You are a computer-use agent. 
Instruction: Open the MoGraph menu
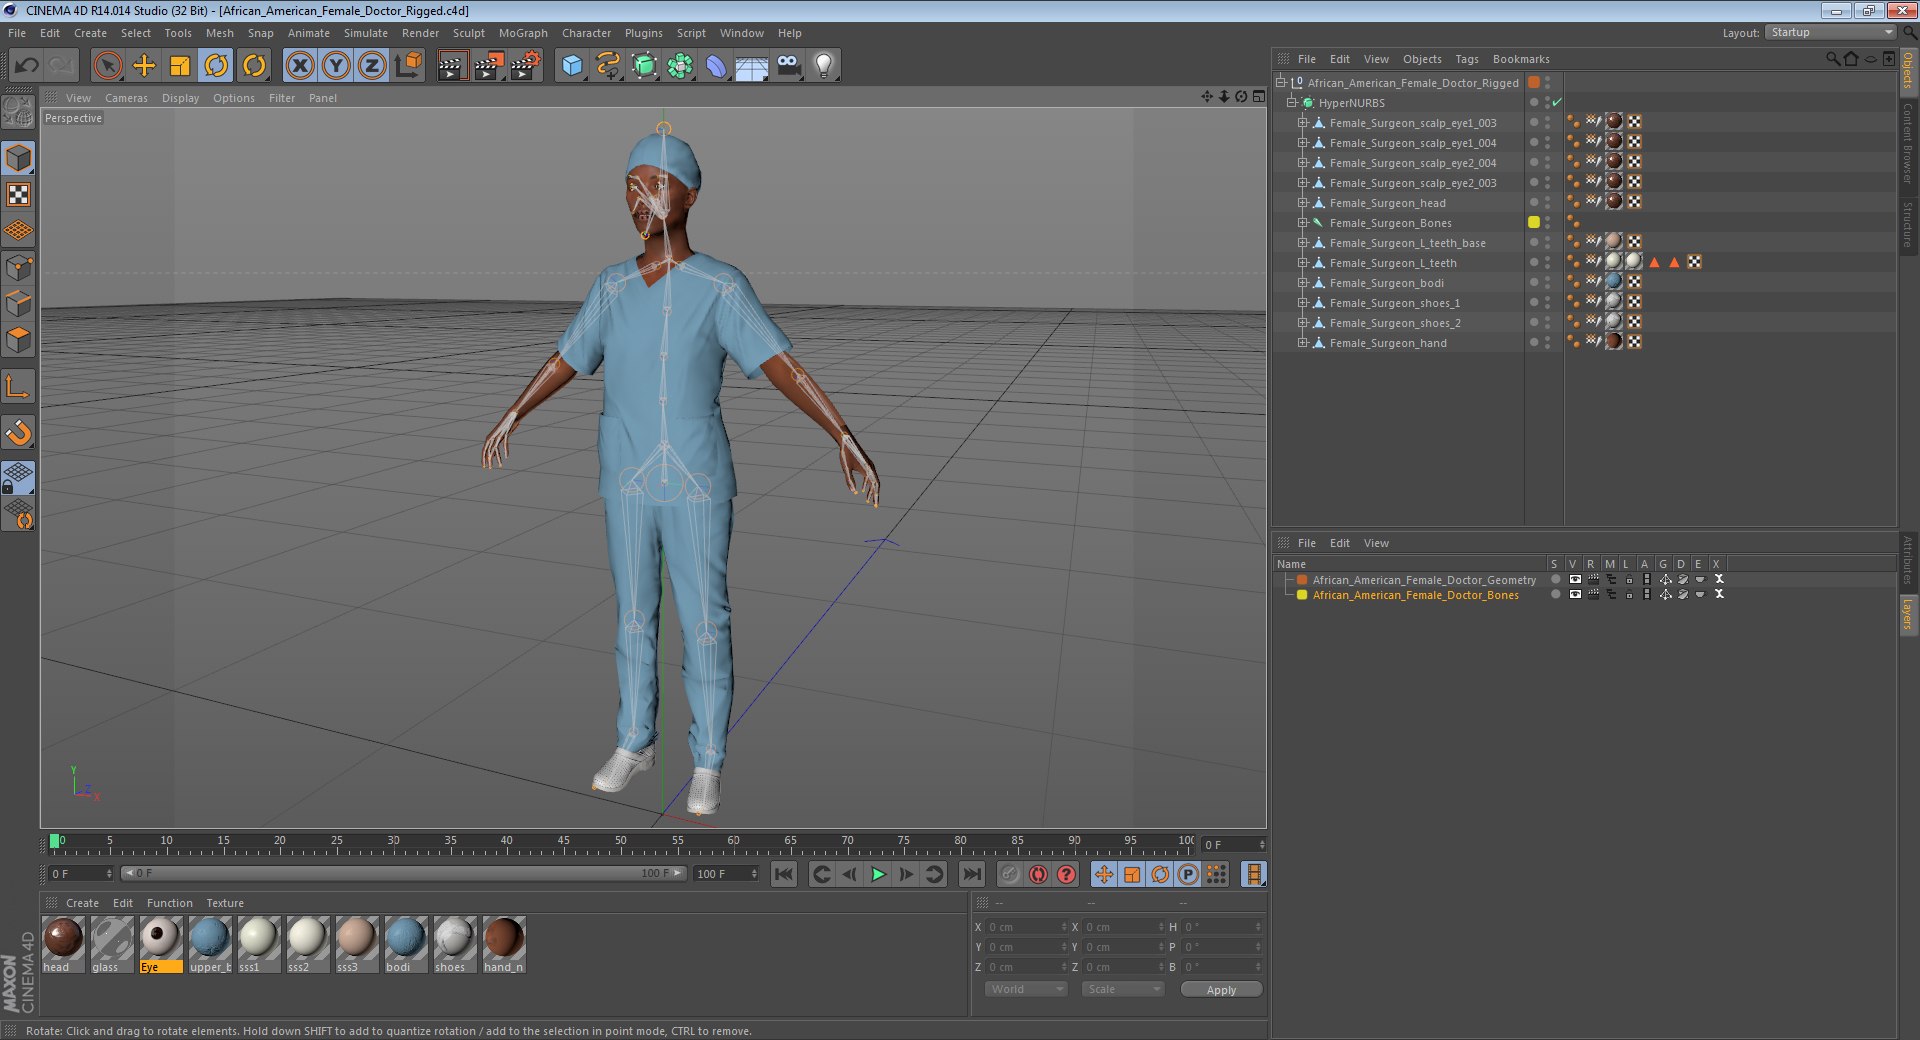(x=523, y=33)
